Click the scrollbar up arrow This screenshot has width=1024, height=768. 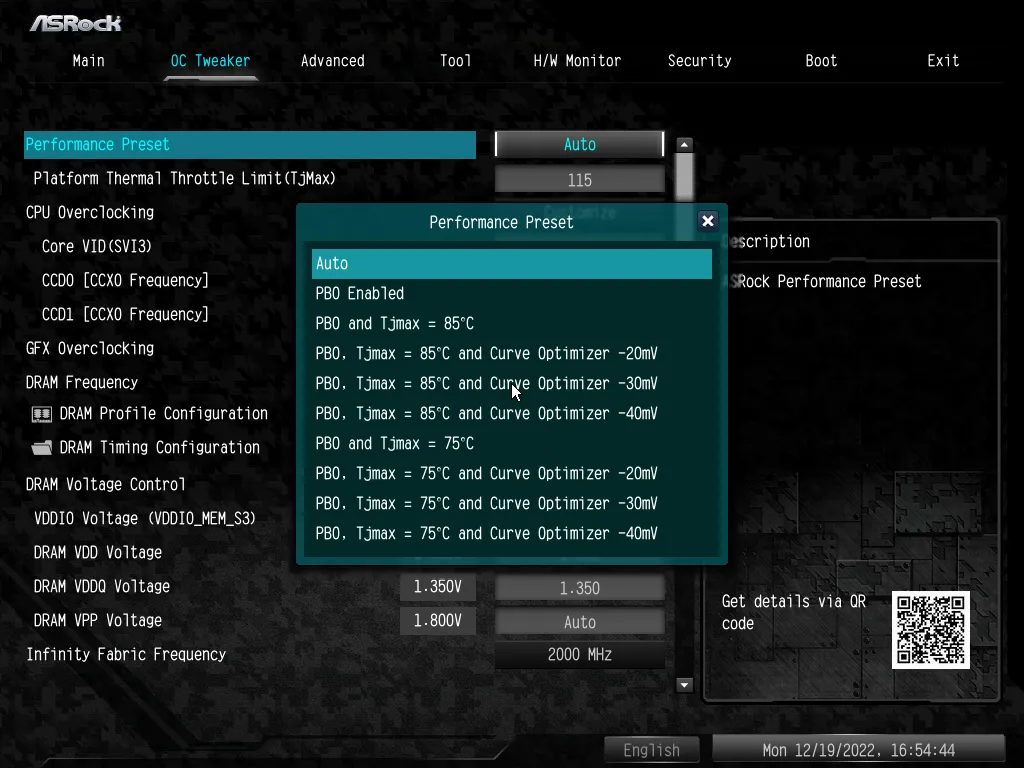684,145
